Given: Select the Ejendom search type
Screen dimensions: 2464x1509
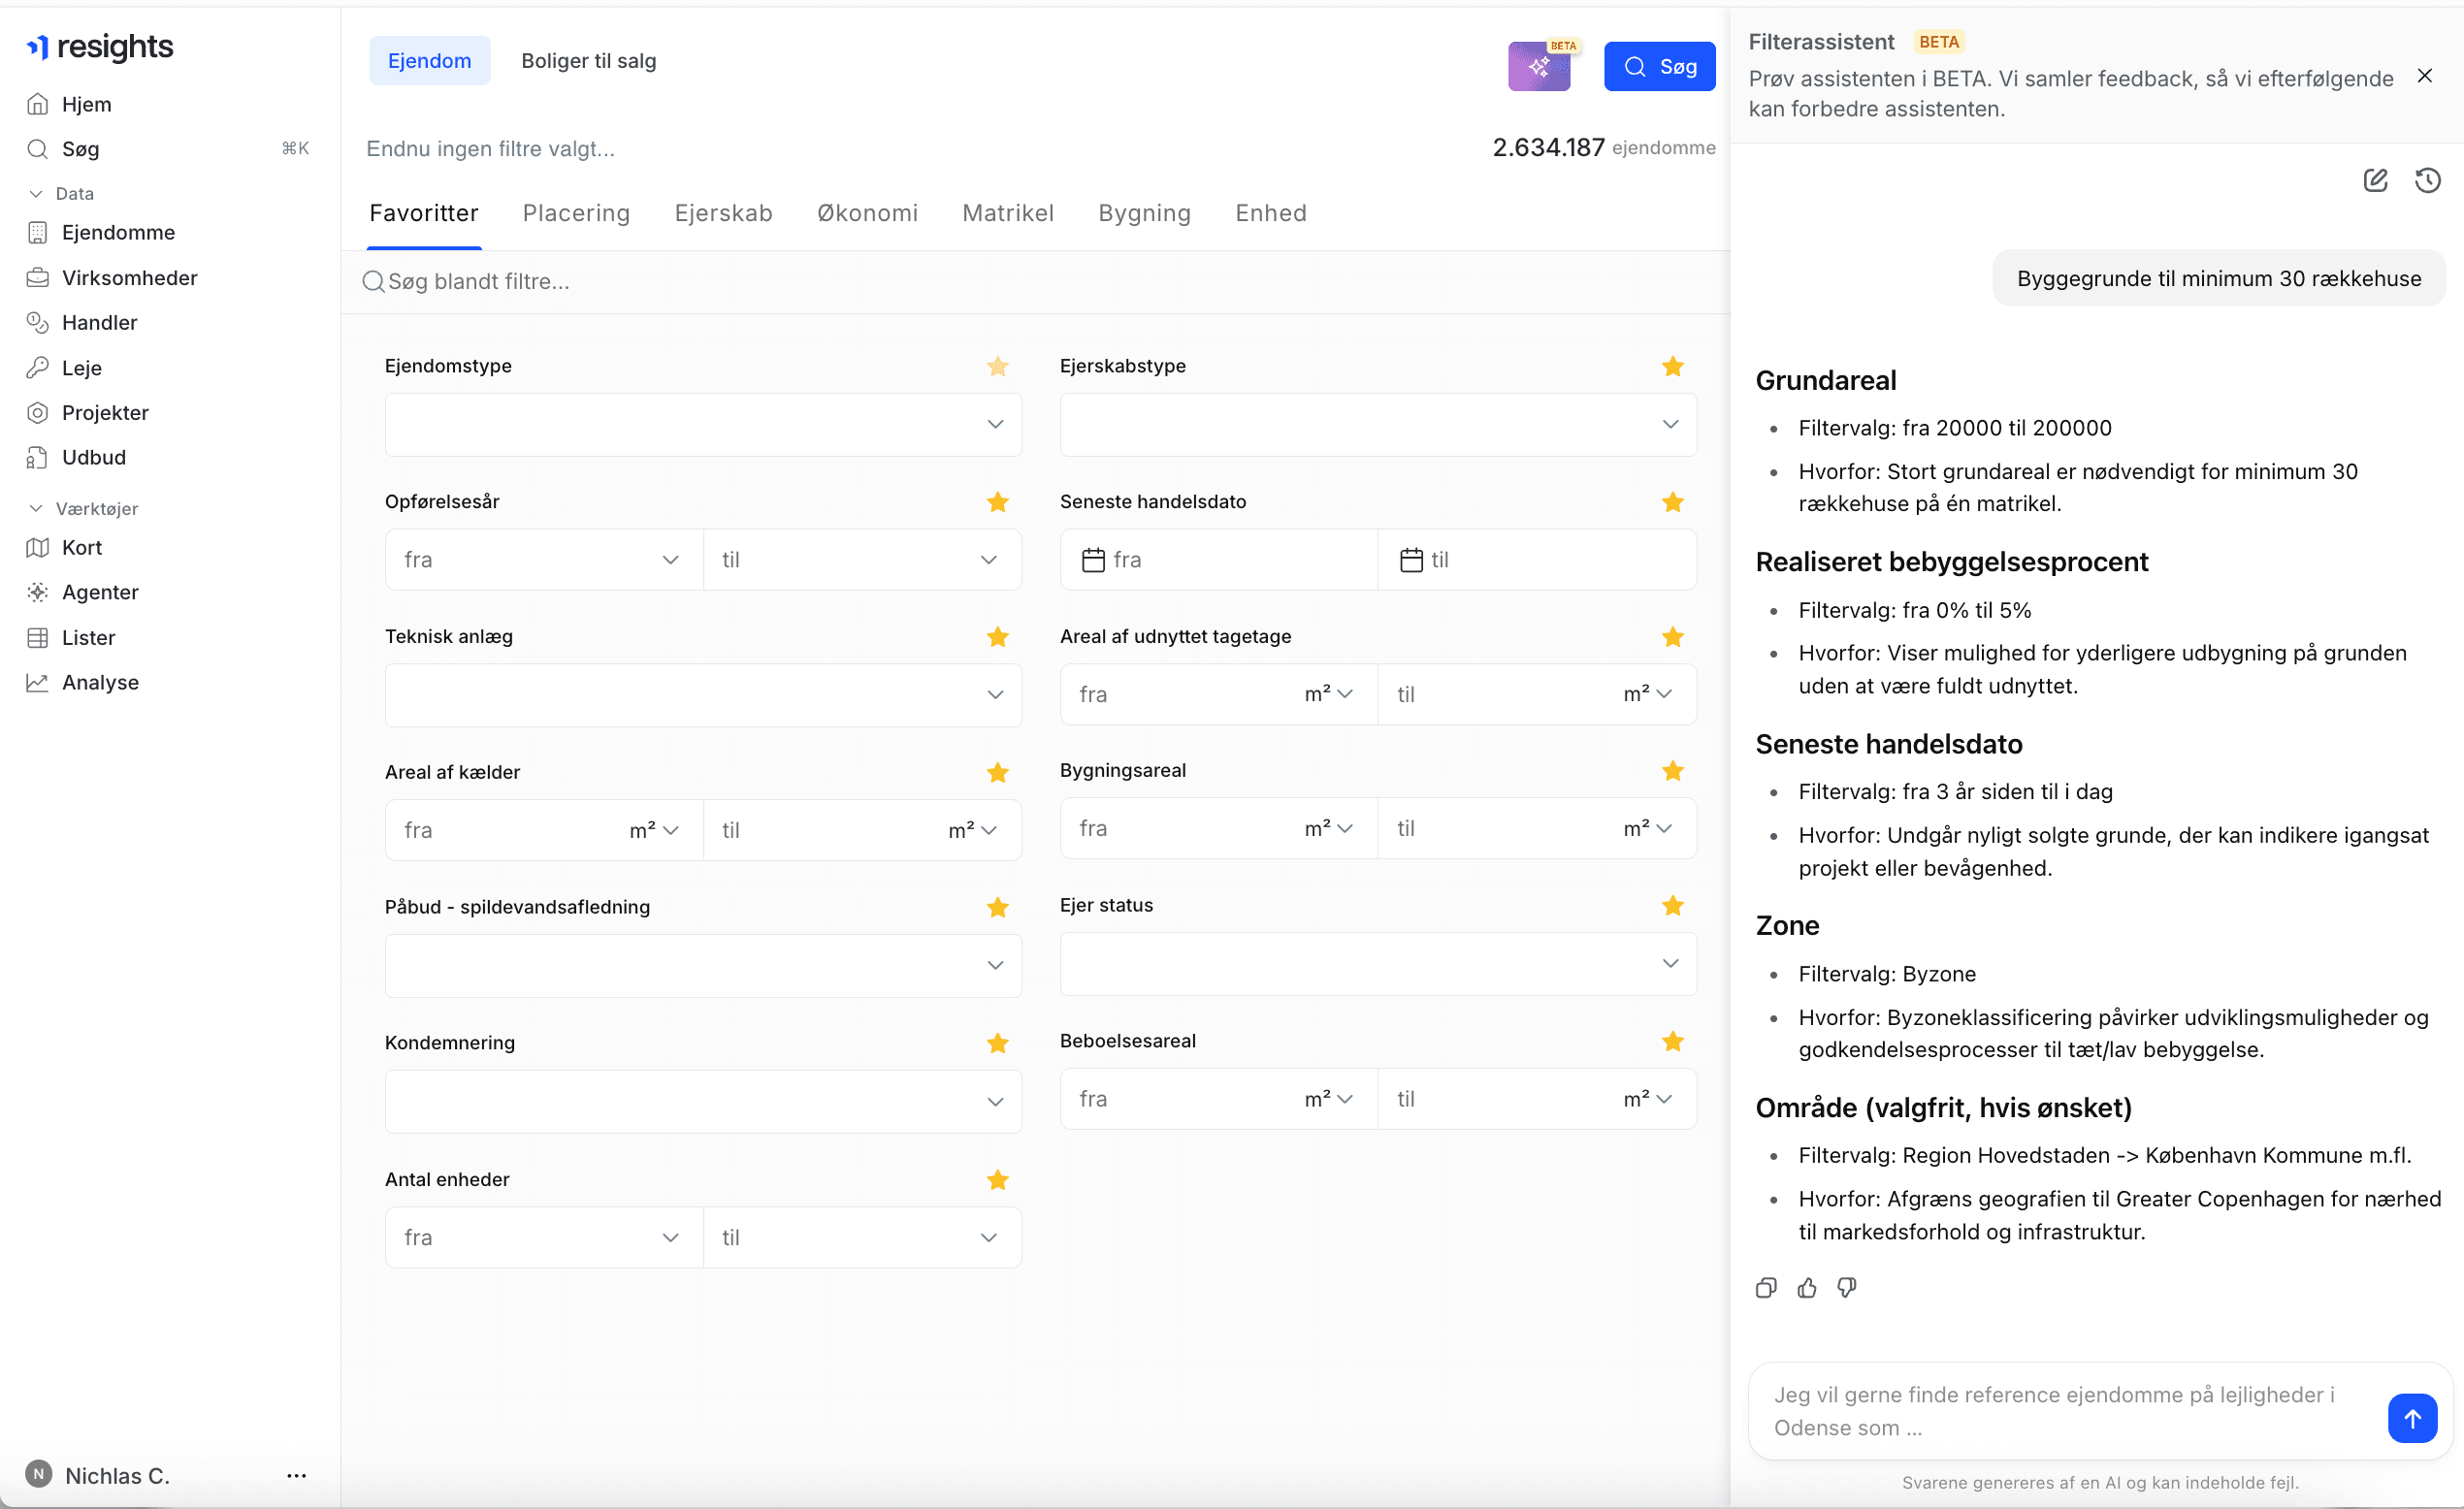Looking at the screenshot, I should (x=429, y=61).
